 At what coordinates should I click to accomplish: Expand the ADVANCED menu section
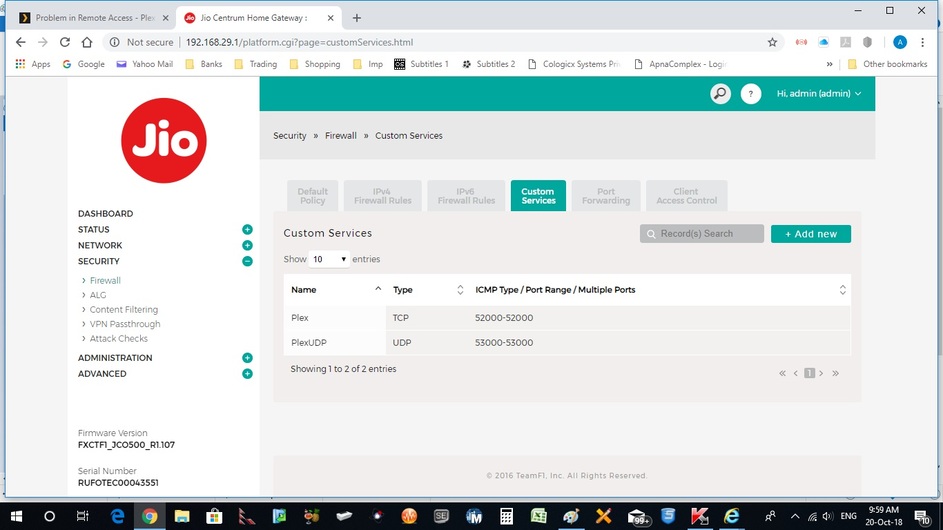247,374
